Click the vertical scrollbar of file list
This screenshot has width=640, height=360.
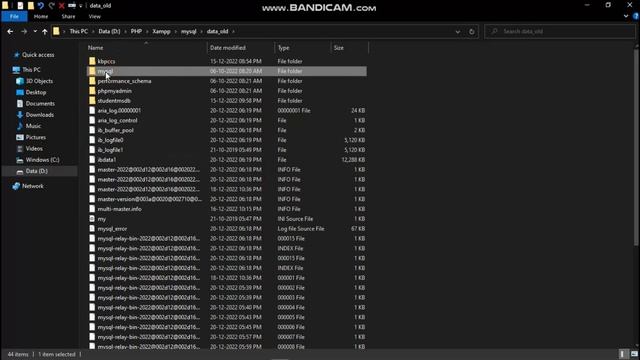[x=637, y=147]
